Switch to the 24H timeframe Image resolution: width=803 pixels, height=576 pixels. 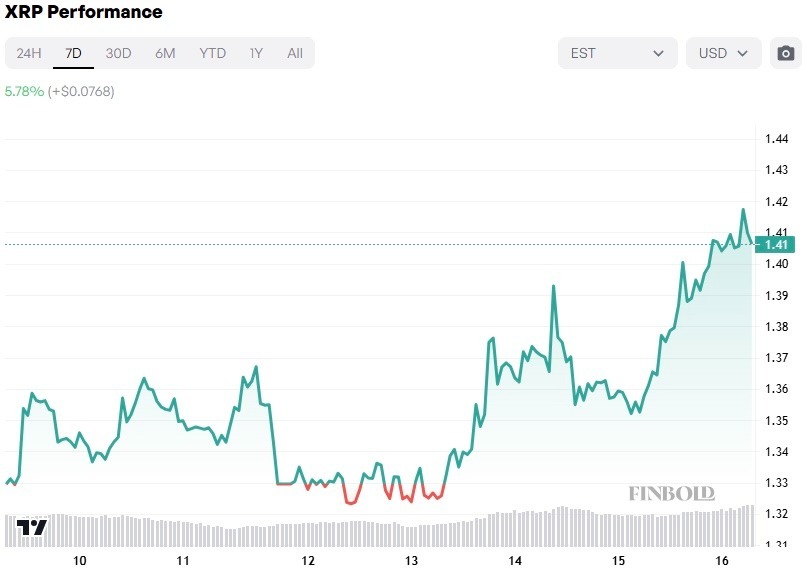coord(29,53)
